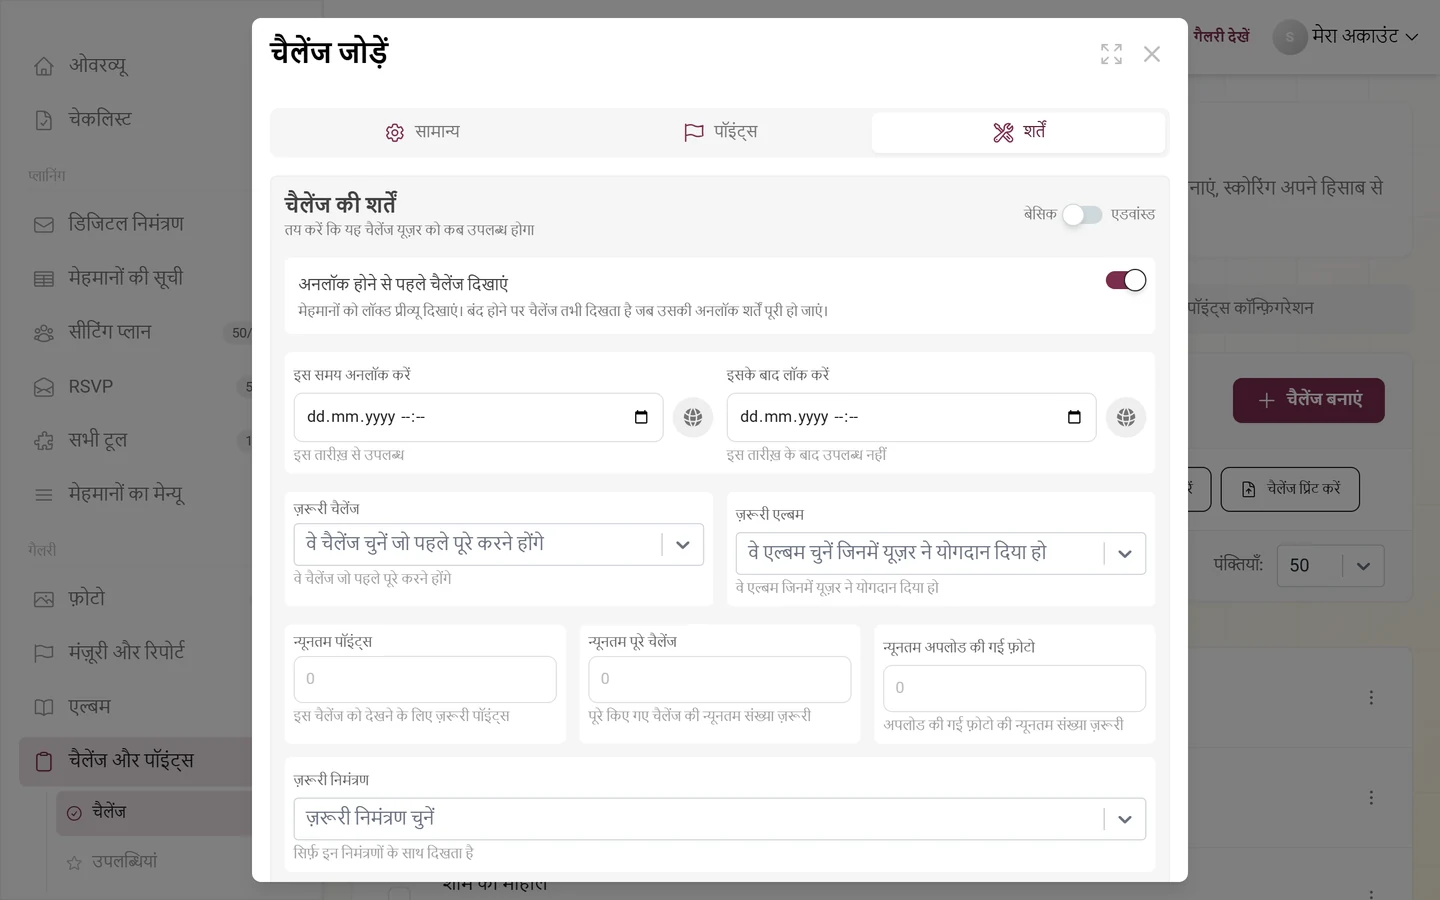
Task: Open the मेरा अकाउंट menu
Action: 1347,37
